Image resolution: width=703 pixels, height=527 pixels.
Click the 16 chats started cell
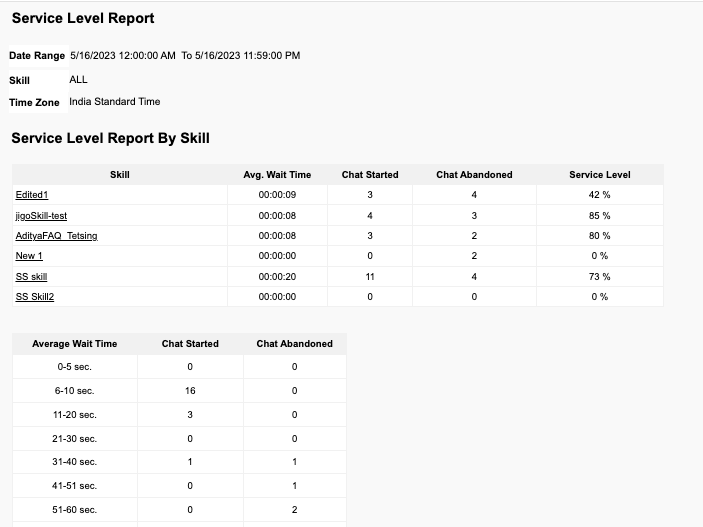pyautogui.click(x=190, y=391)
